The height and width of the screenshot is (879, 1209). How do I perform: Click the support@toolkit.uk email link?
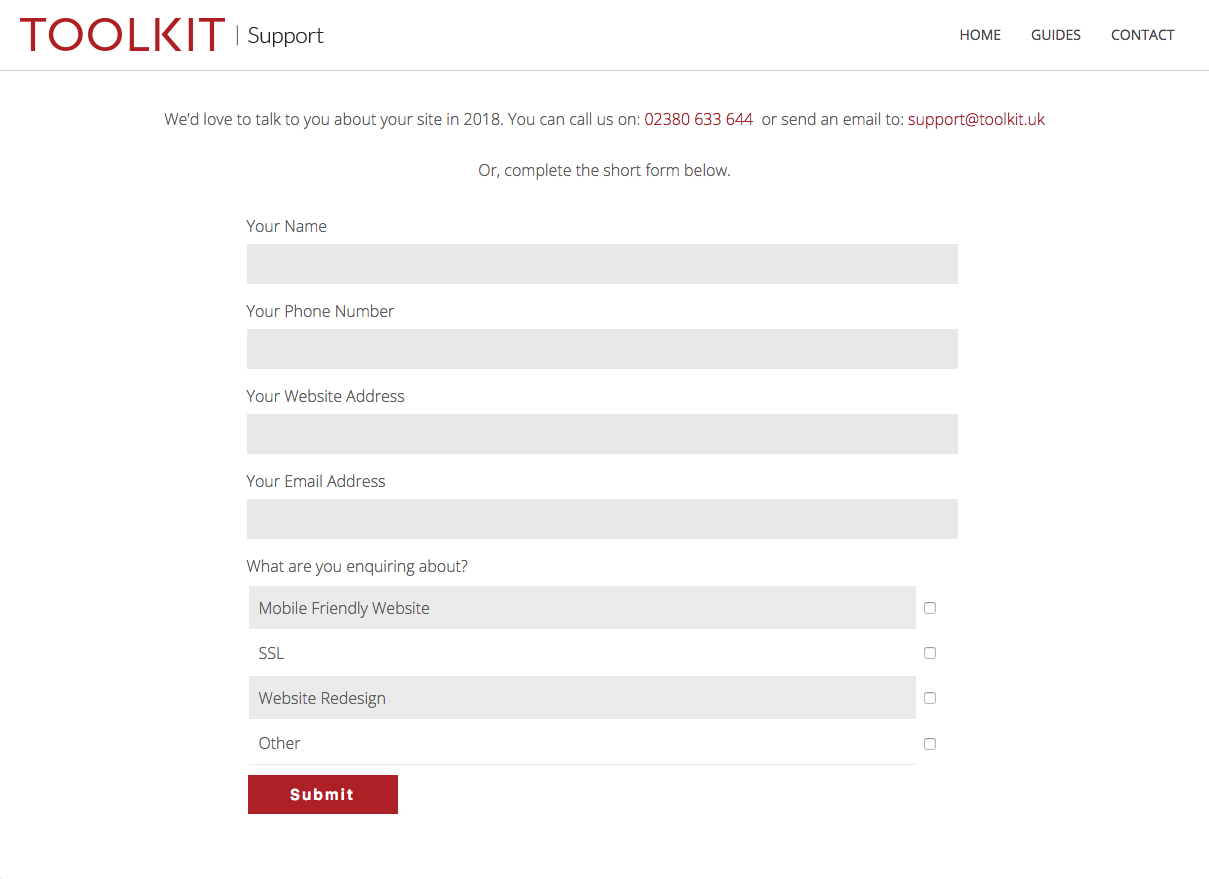[x=976, y=119]
